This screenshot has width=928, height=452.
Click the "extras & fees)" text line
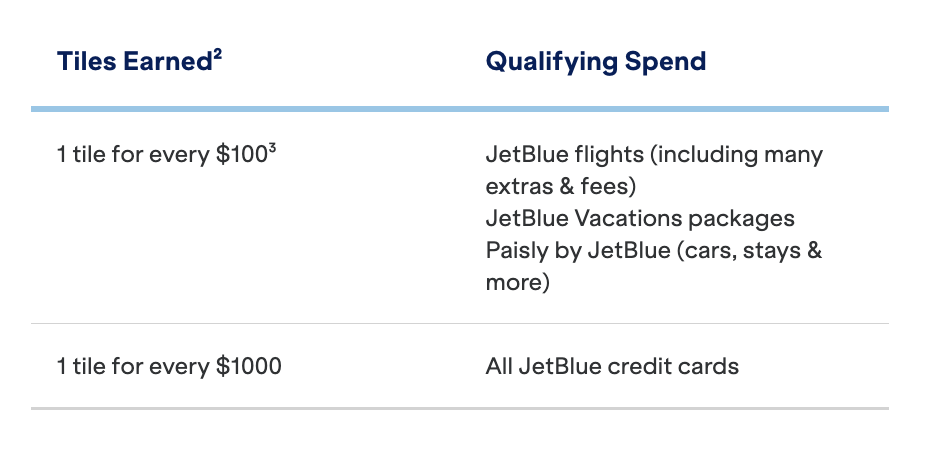click(561, 187)
